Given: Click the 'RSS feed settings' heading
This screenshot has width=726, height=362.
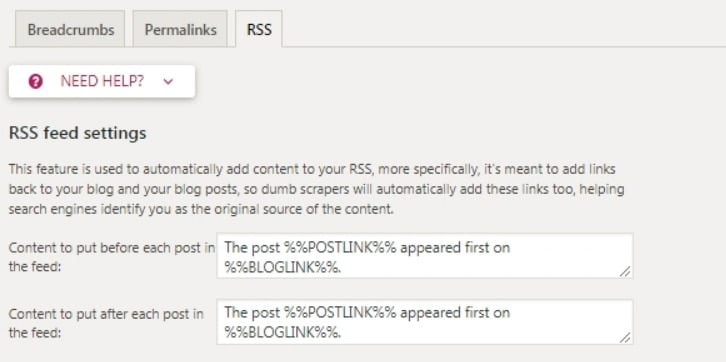Looking at the screenshot, I should (78, 133).
